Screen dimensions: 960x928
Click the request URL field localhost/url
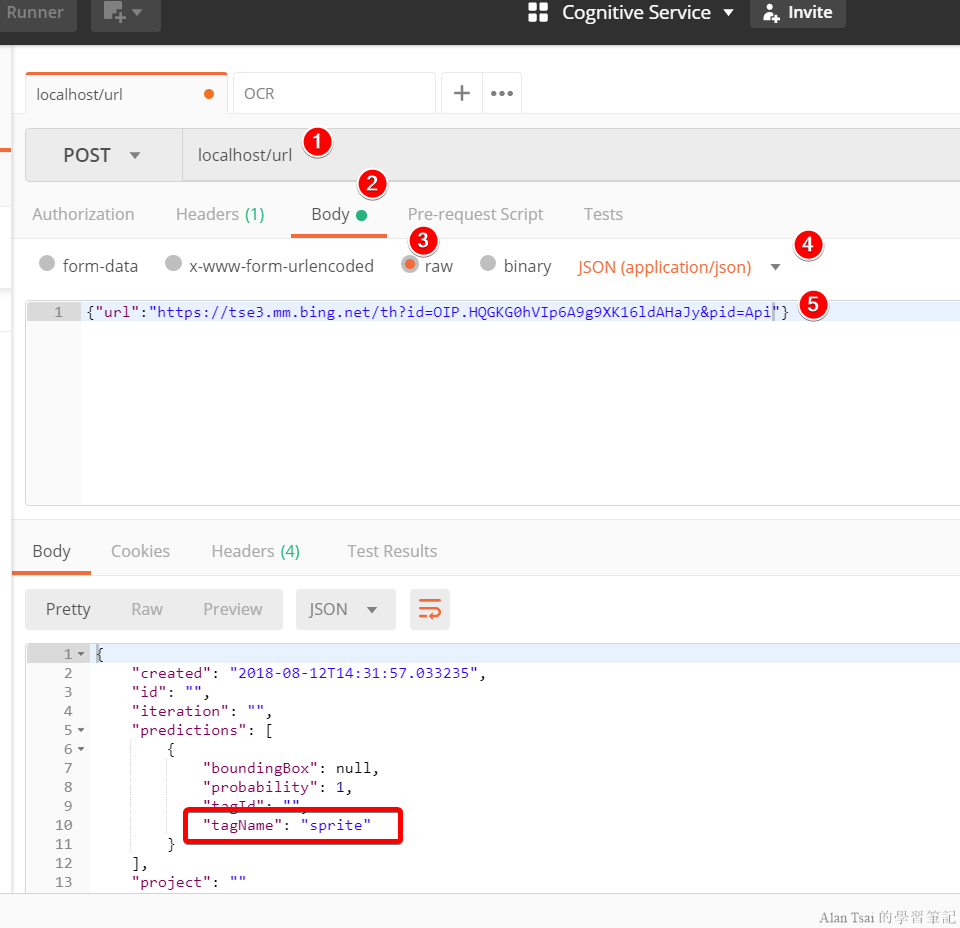pos(571,155)
